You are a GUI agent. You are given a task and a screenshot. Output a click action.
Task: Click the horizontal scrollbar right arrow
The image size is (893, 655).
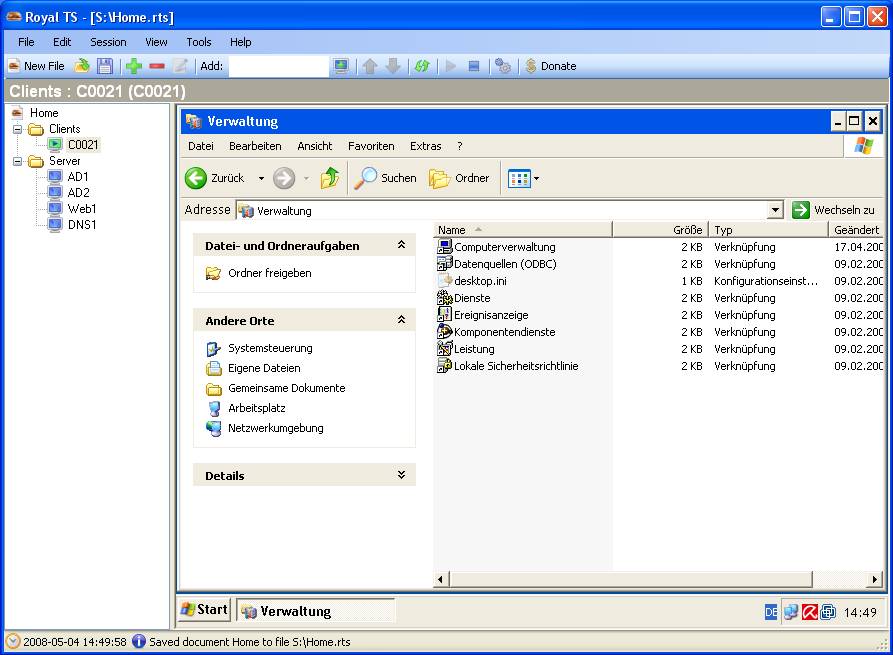pos(874,580)
